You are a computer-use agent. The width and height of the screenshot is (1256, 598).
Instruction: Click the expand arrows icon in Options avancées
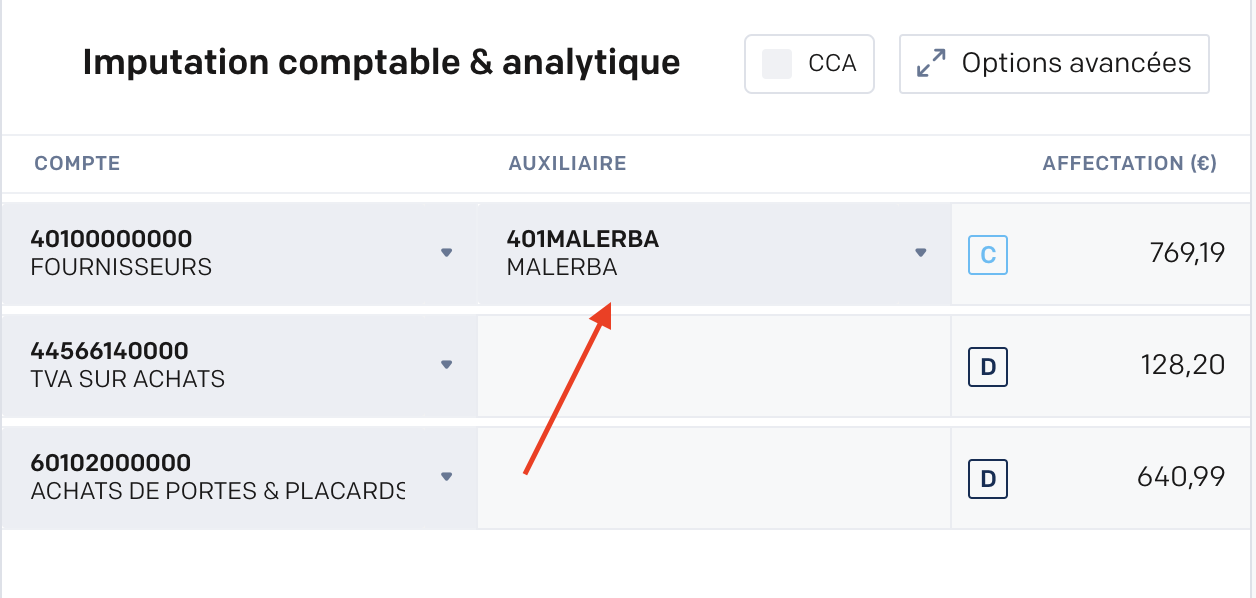[x=931, y=64]
